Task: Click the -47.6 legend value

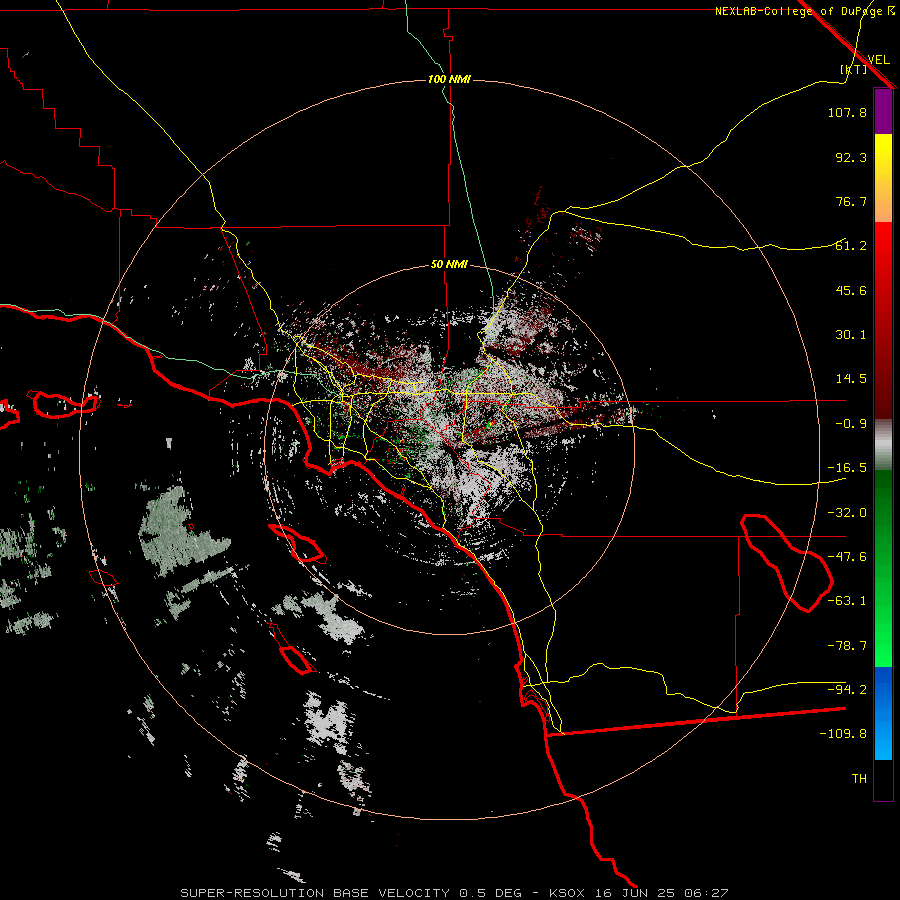Action: [x=847, y=557]
